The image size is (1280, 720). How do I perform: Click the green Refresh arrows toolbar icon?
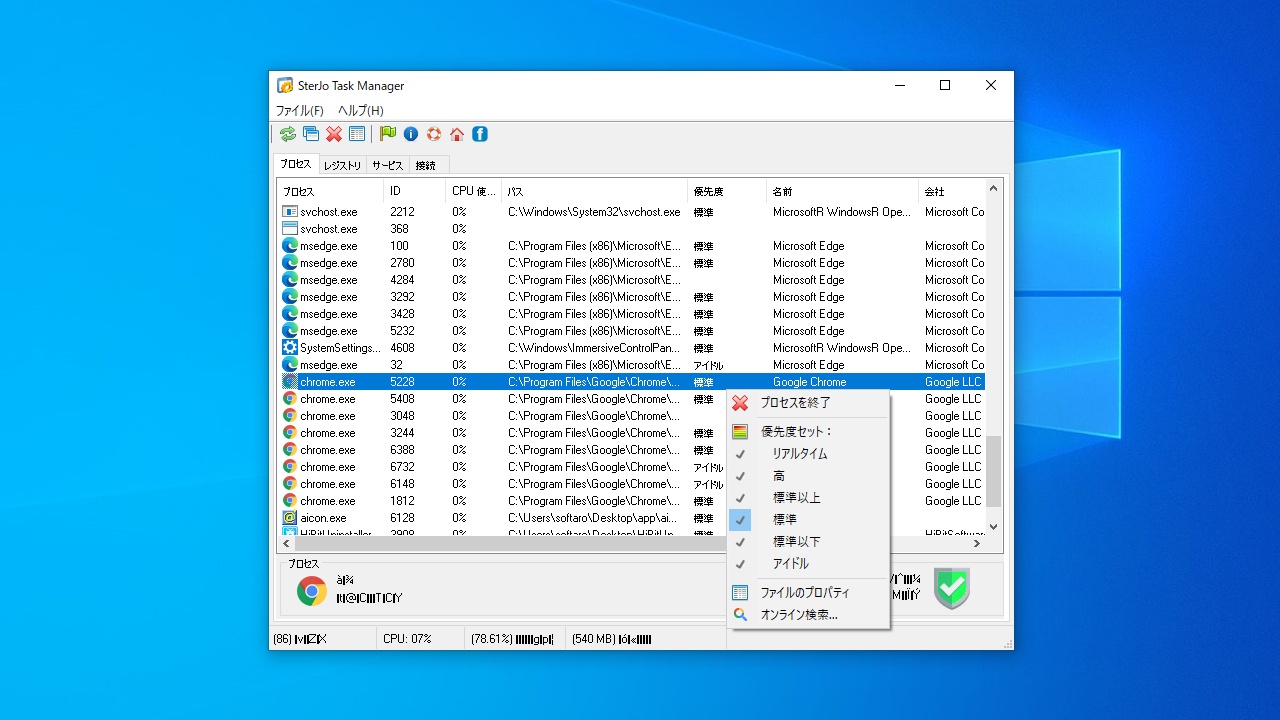coord(288,134)
